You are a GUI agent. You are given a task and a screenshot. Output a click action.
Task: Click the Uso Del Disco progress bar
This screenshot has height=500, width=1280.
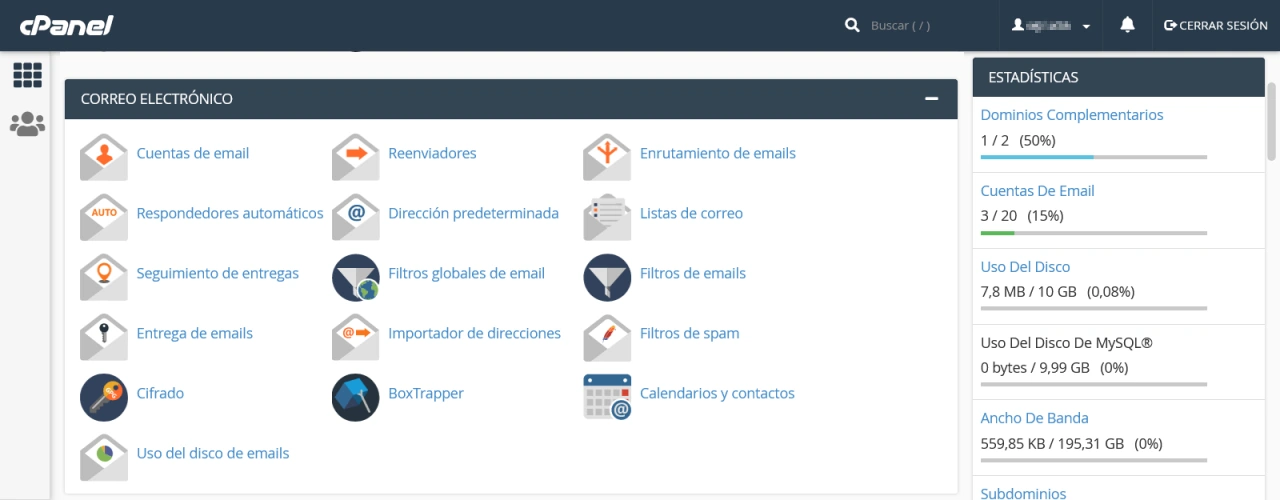tap(1094, 309)
